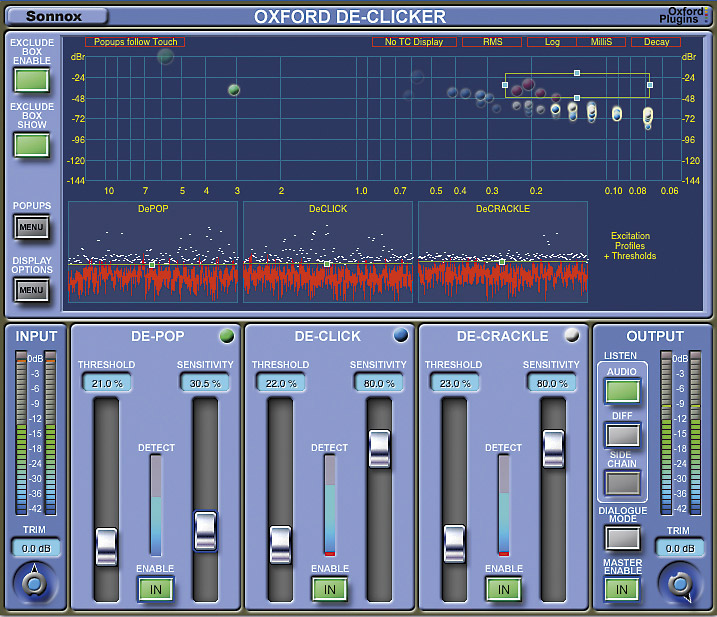Viewport: 717px width, 617px height.
Task: Click the output Trim rotary knob
Action: tap(680, 584)
